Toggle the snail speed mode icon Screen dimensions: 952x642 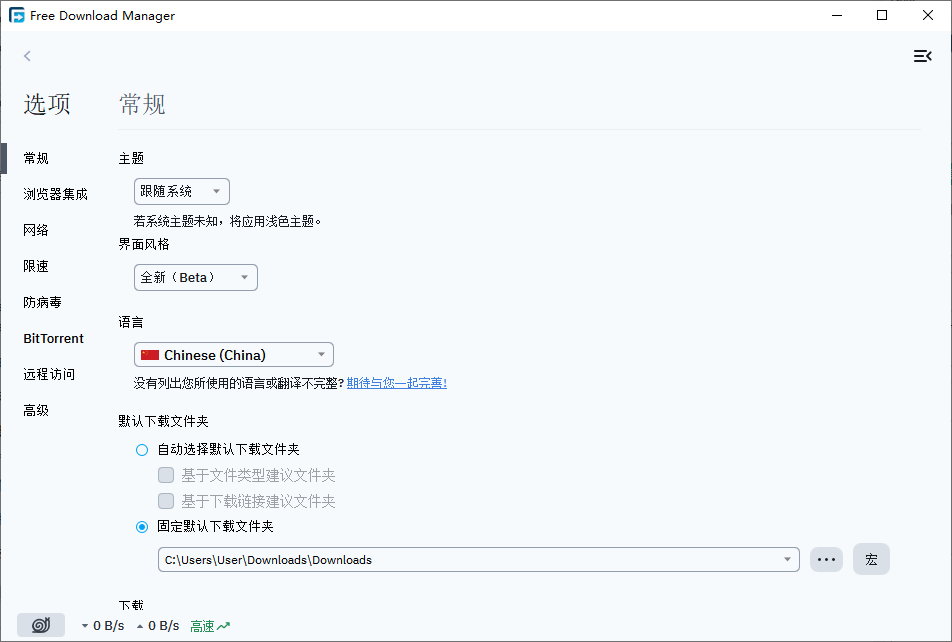tap(41, 625)
